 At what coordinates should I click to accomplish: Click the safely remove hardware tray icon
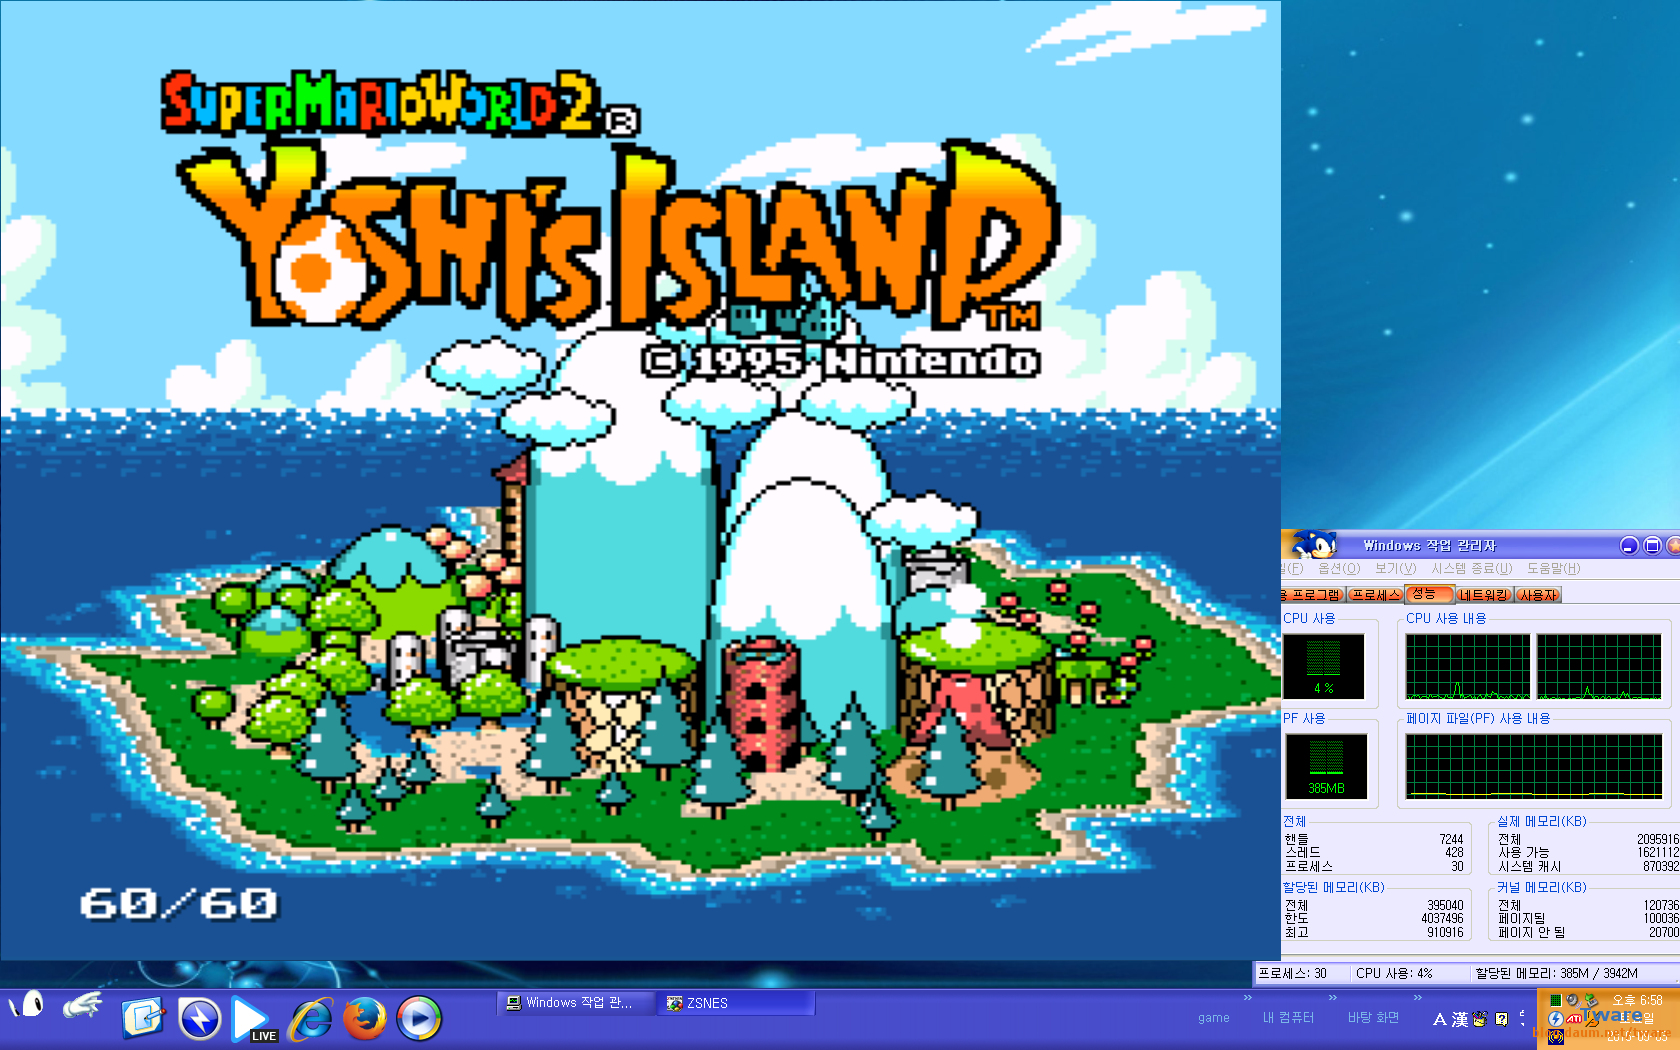1592,1001
